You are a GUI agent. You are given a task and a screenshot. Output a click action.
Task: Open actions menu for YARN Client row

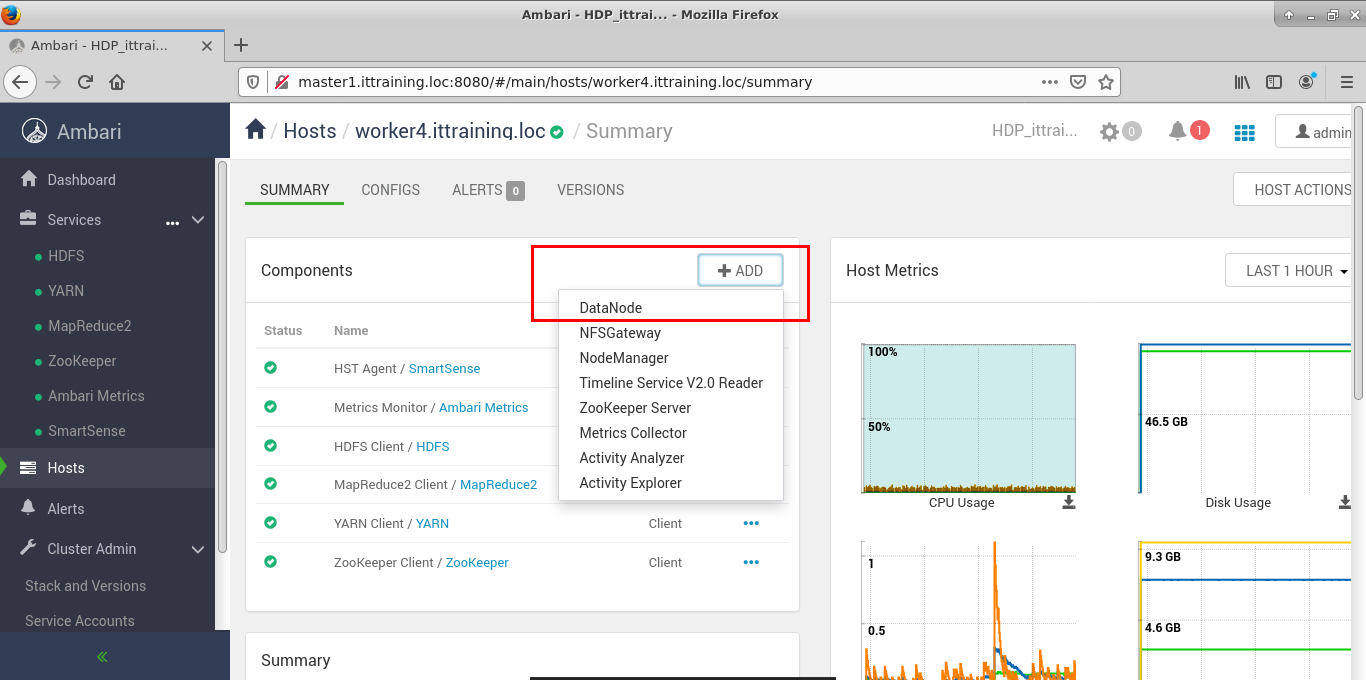(751, 523)
